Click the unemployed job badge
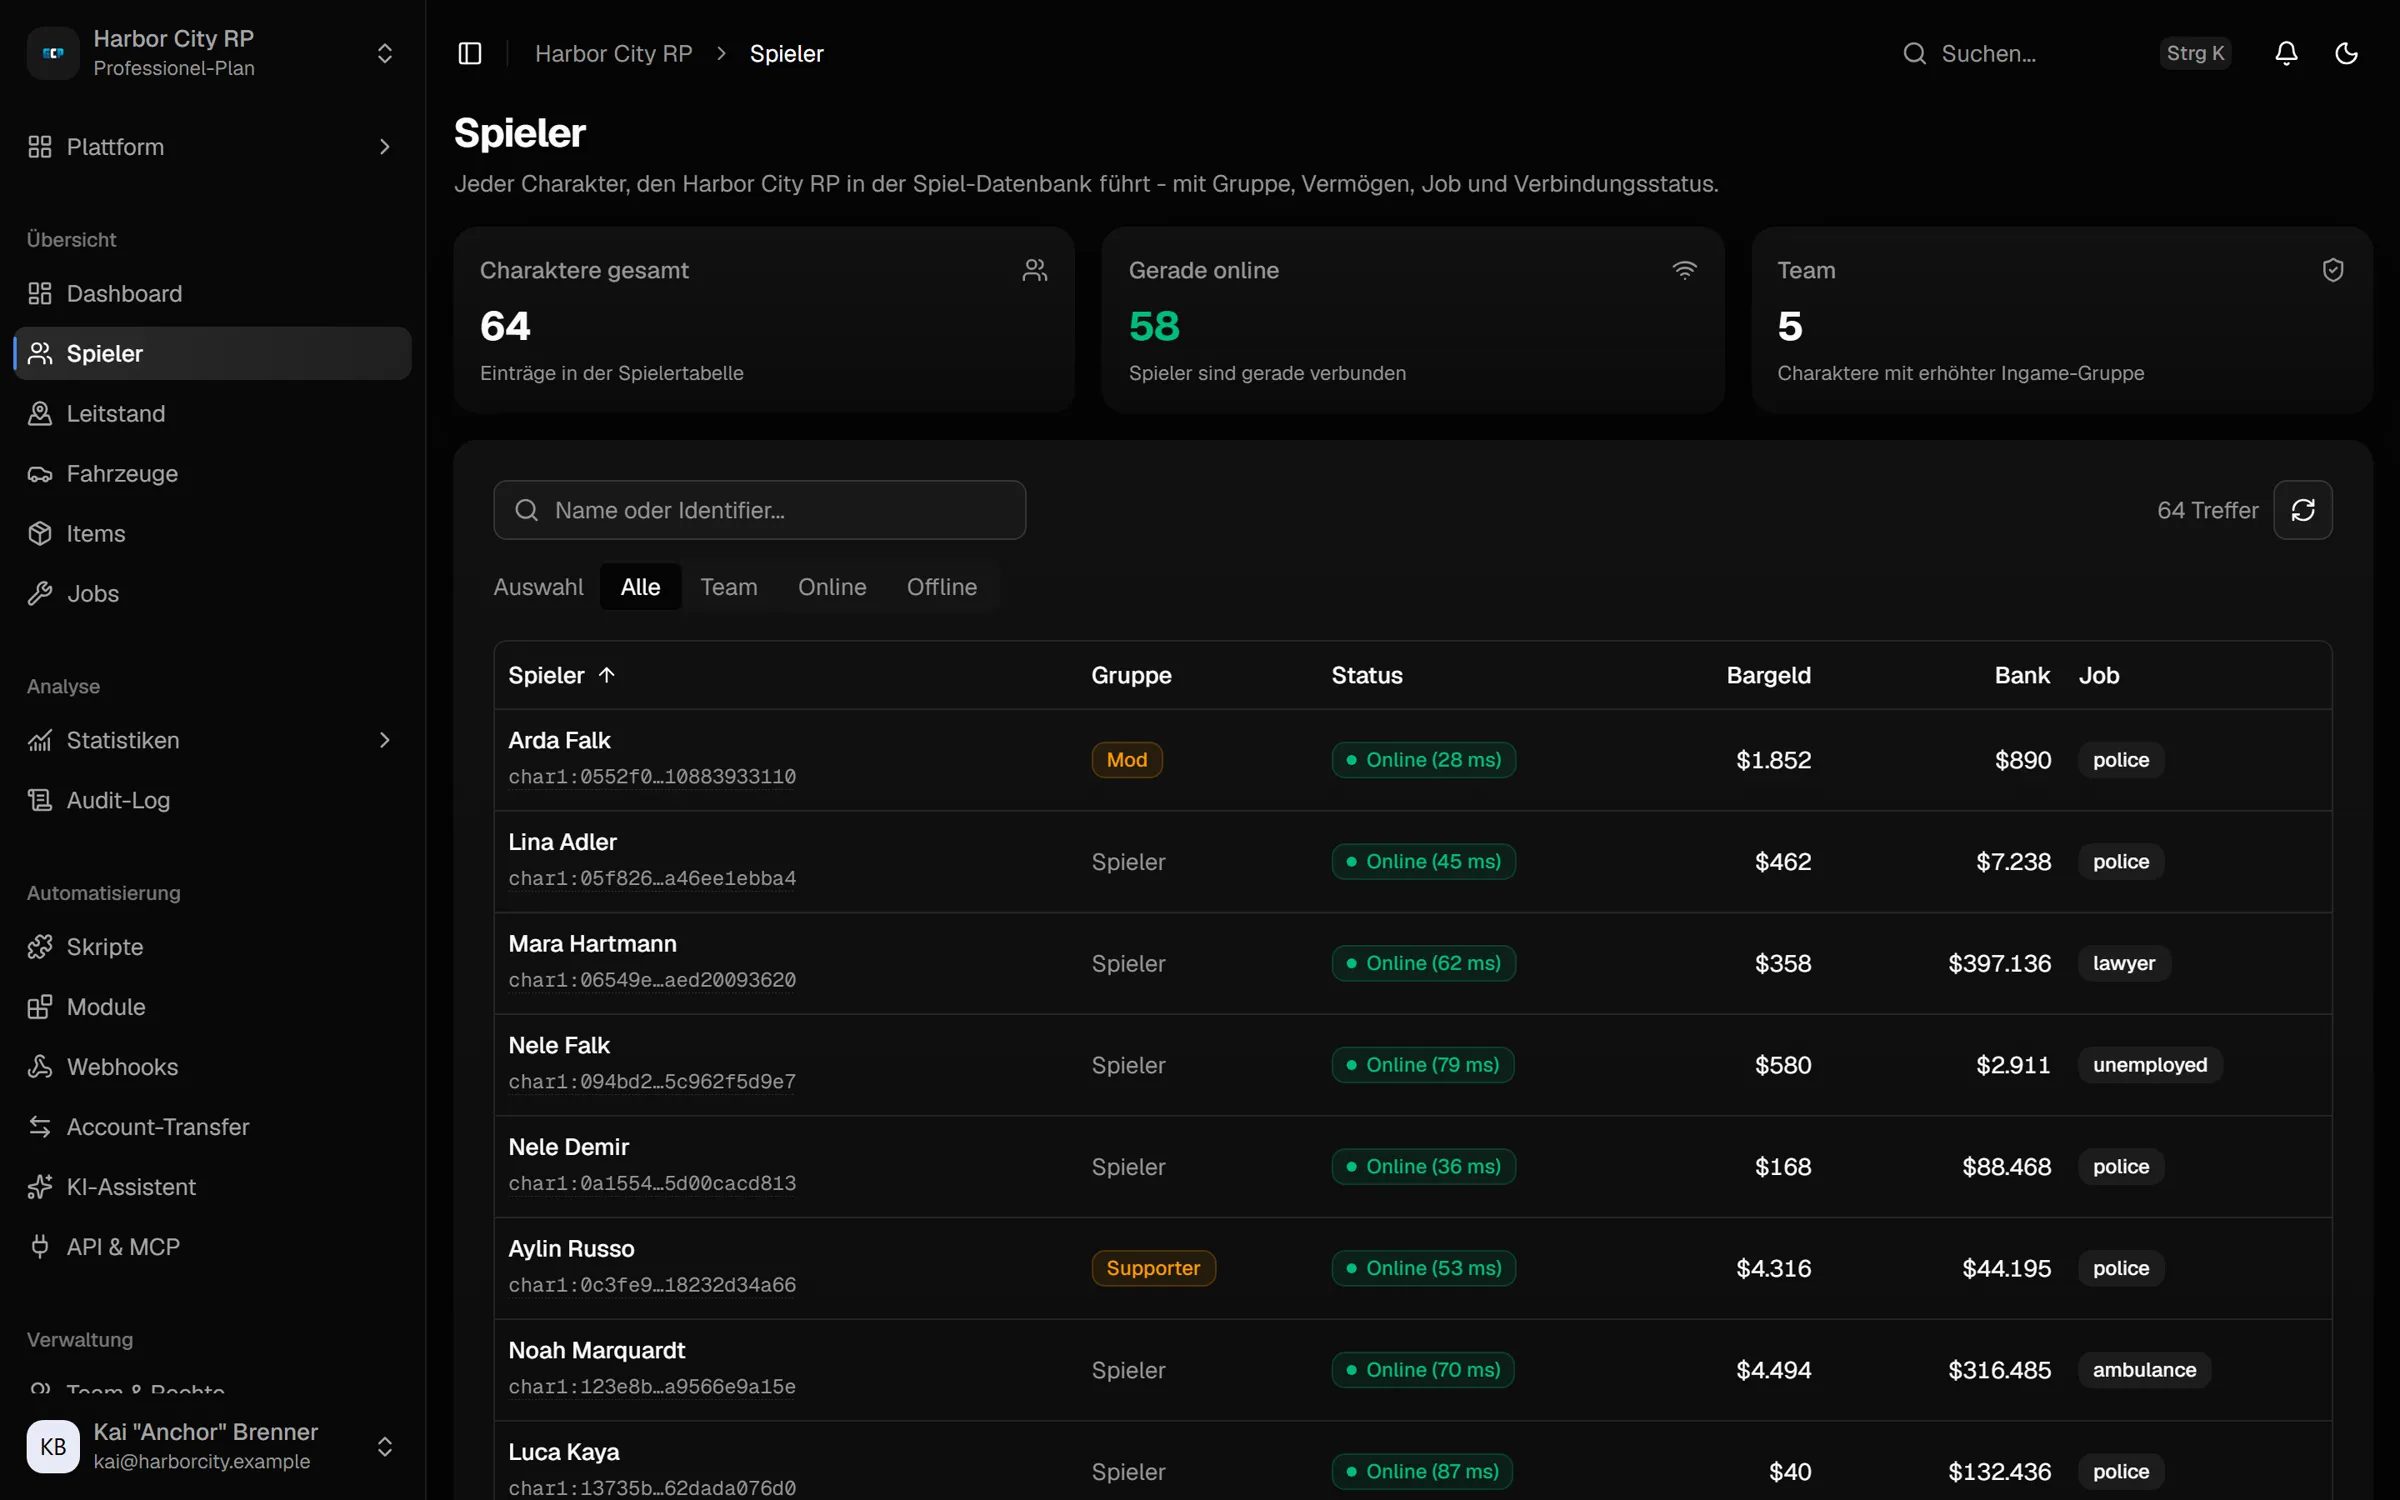The height and width of the screenshot is (1500, 2400). click(x=2150, y=1065)
